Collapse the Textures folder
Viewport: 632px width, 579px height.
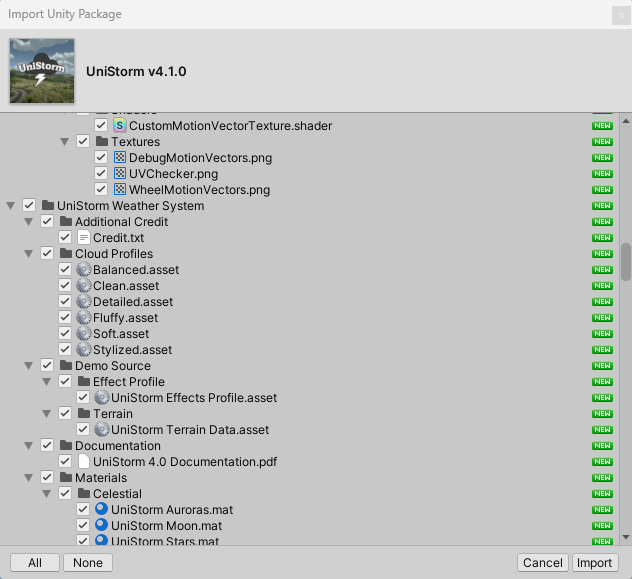coord(64,142)
